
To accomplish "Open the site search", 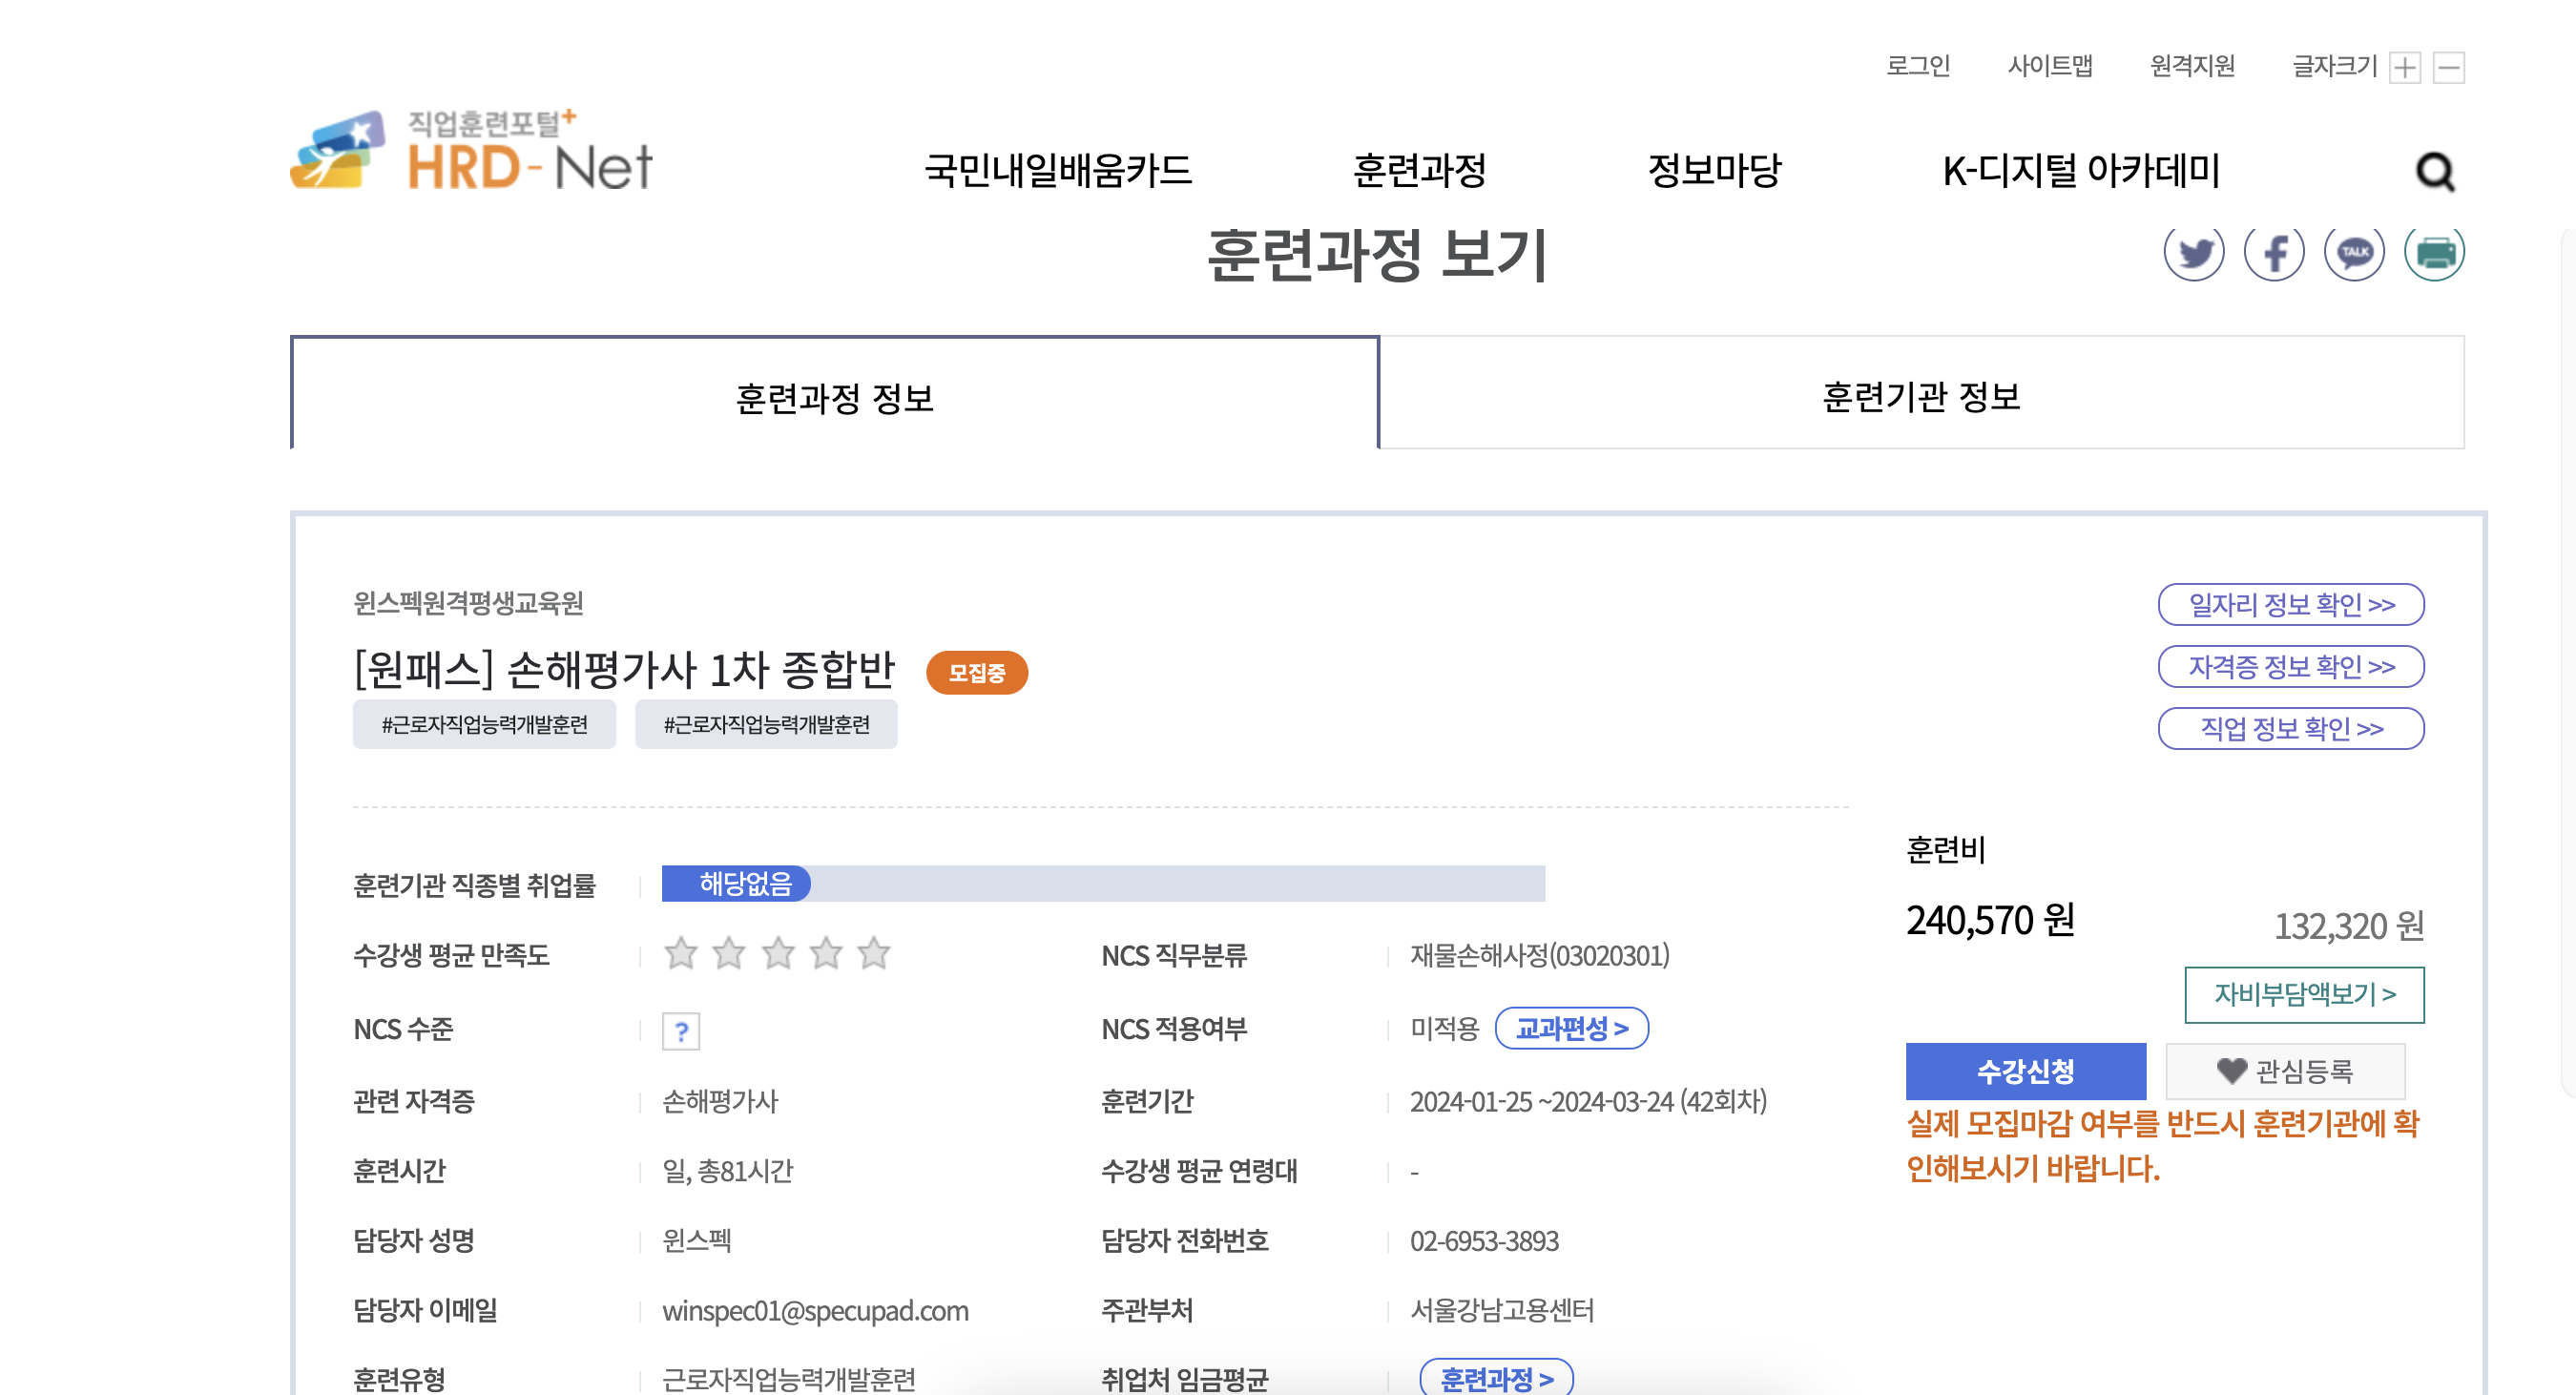I will point(2437,171).
